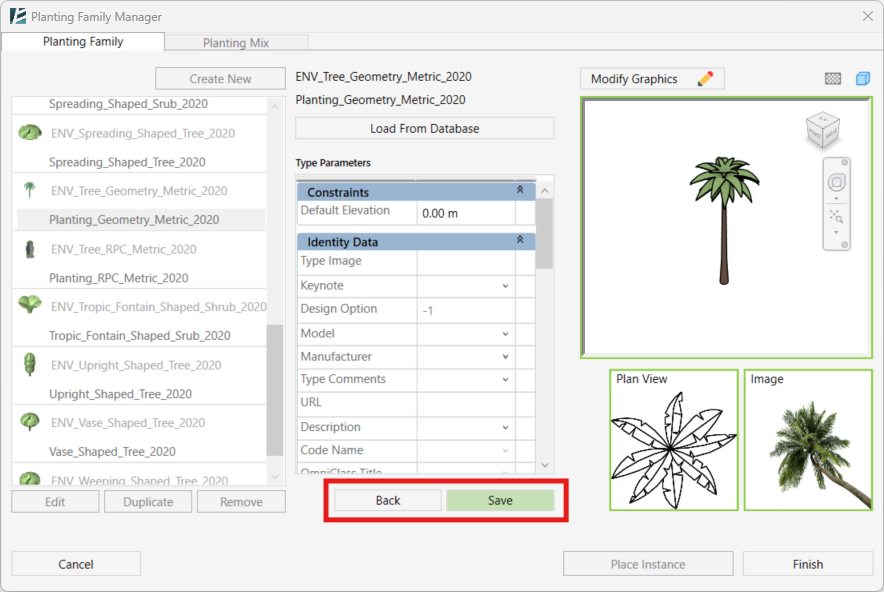
Task: Click the Save button
Action: (x=500, y=501)
